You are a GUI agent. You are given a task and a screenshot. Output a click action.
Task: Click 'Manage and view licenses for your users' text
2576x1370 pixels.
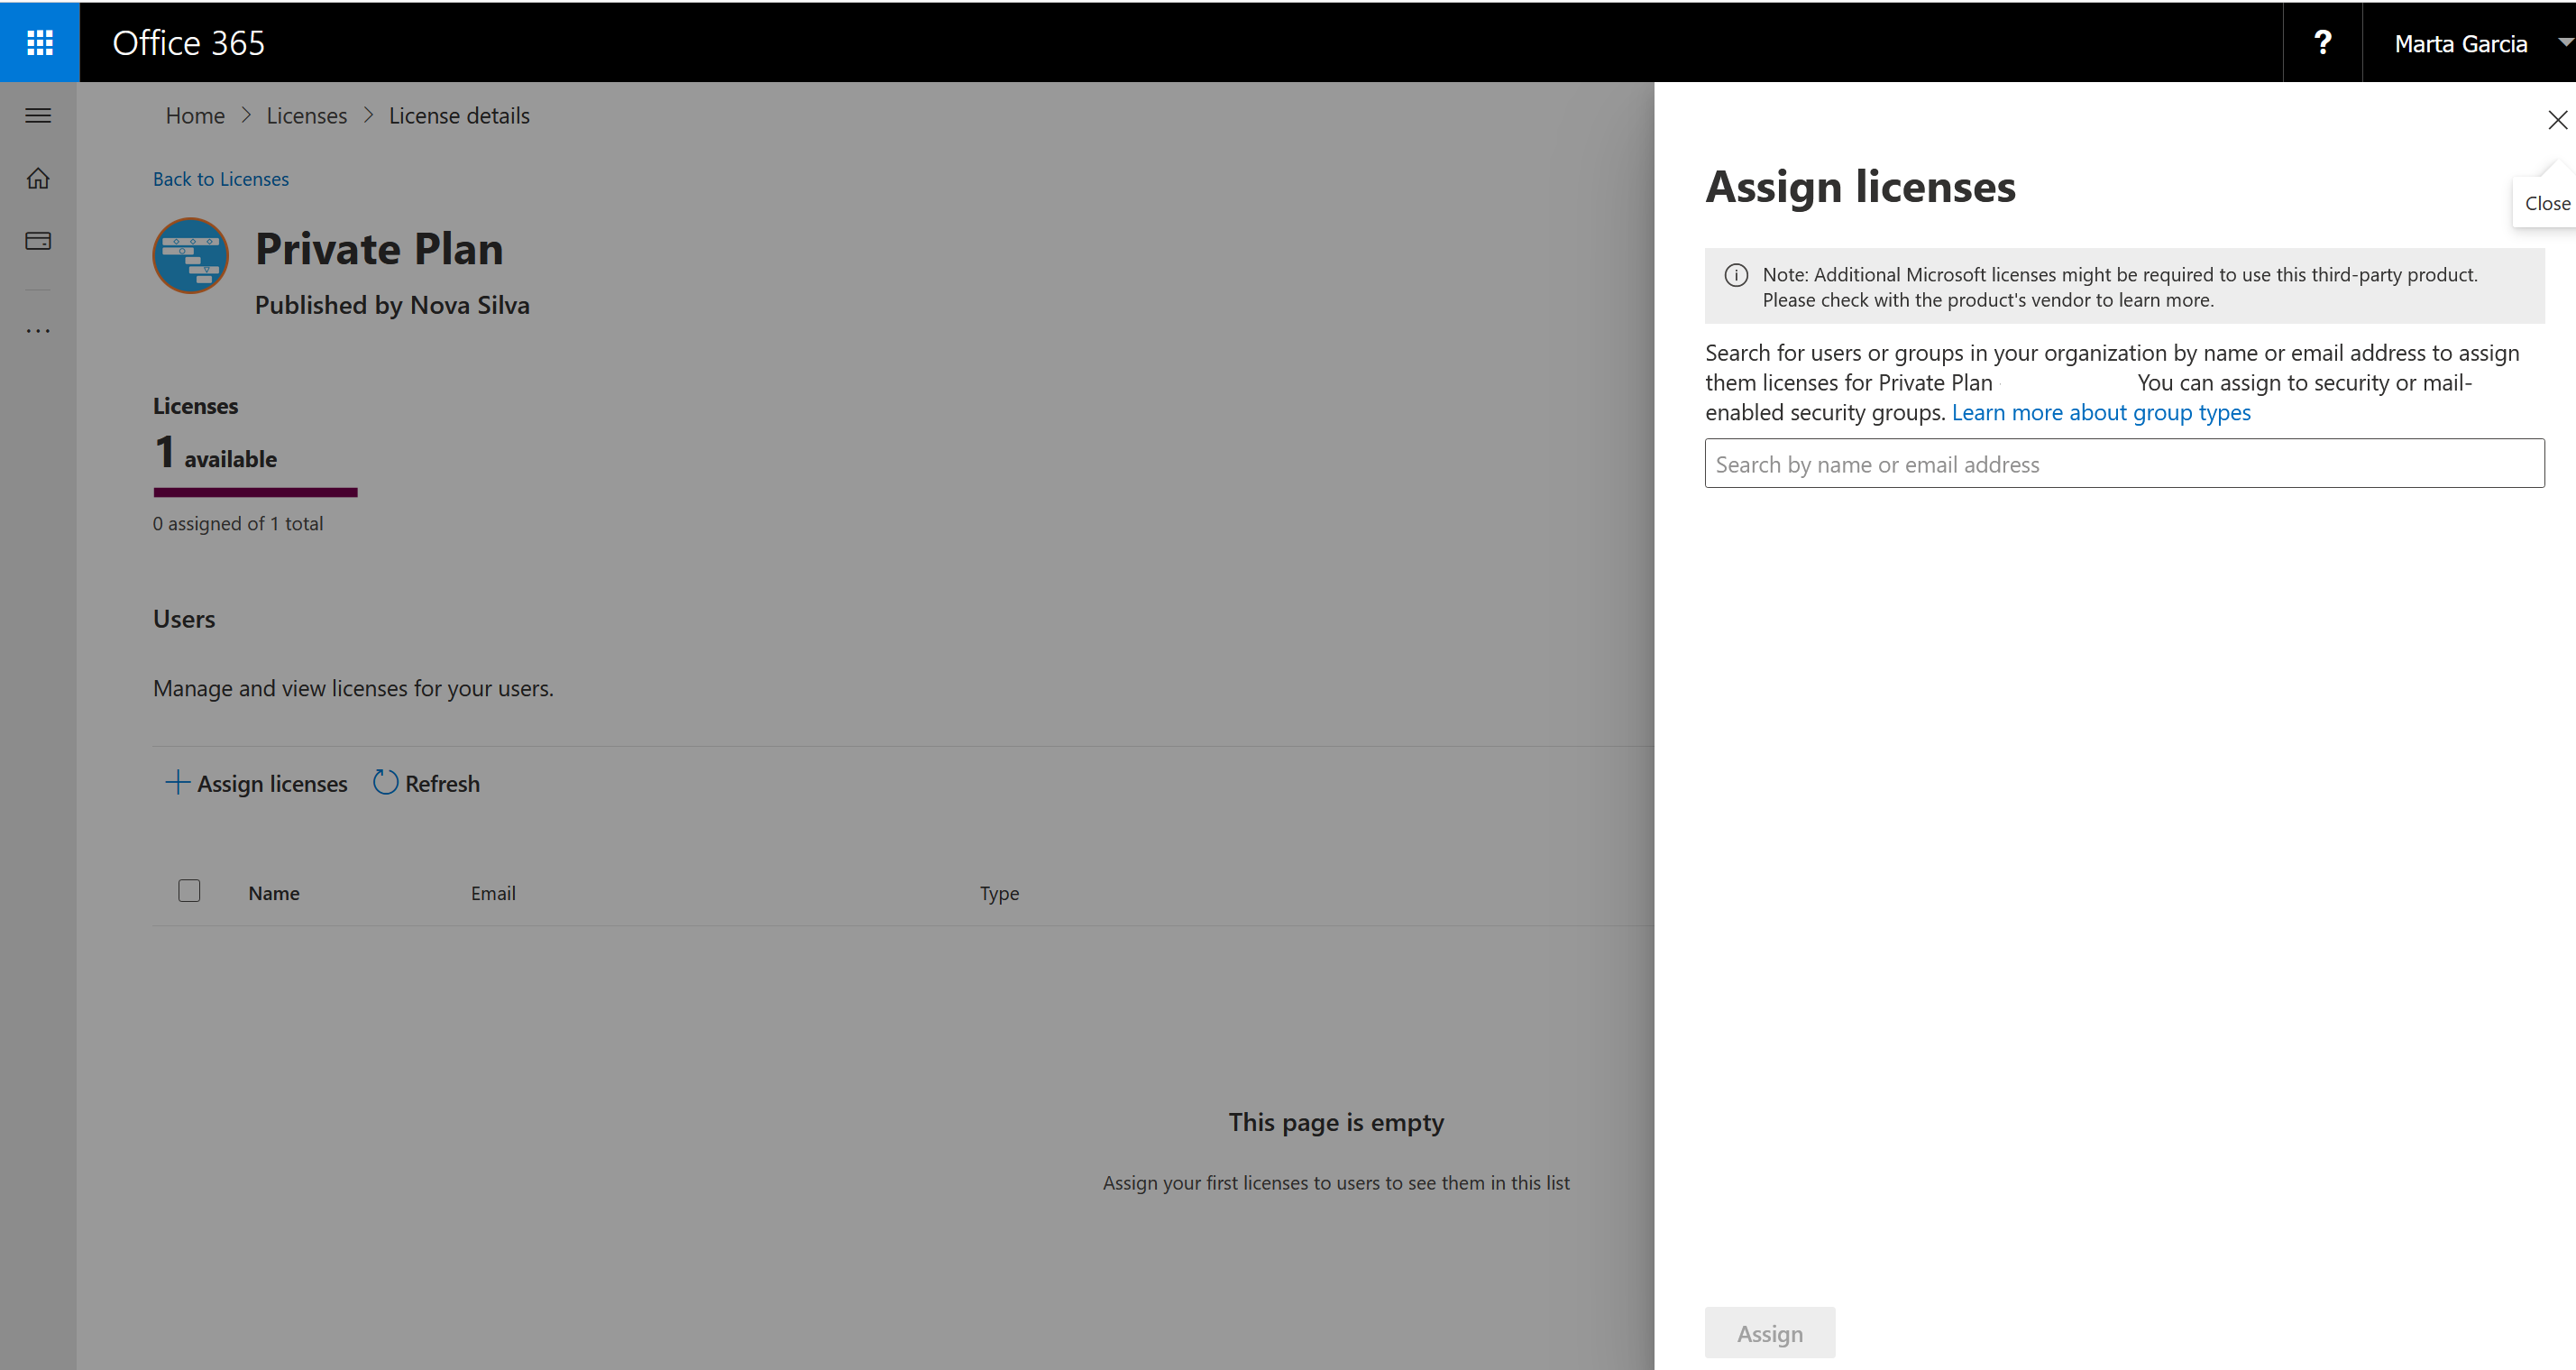(x=353, y=688)
